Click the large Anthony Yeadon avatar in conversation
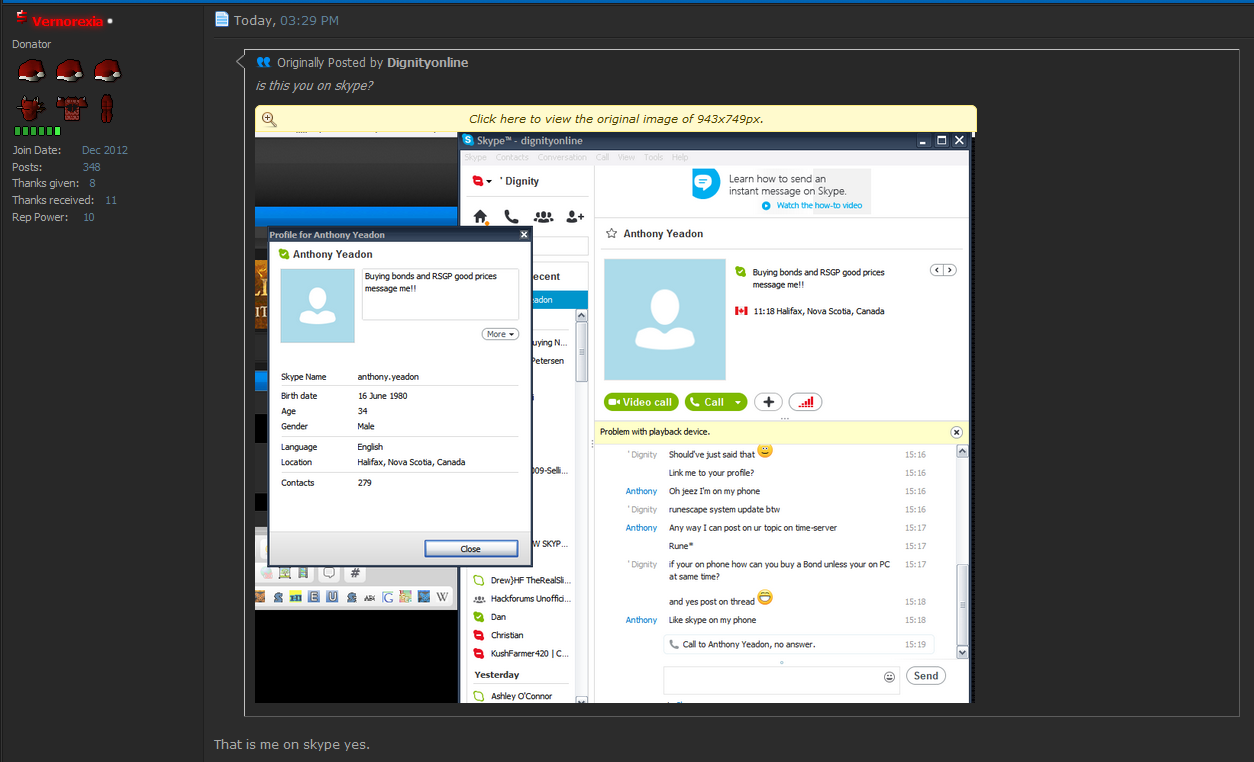Image resolution: width=1254 pixels, height=762 pixels. coord(665,319)
